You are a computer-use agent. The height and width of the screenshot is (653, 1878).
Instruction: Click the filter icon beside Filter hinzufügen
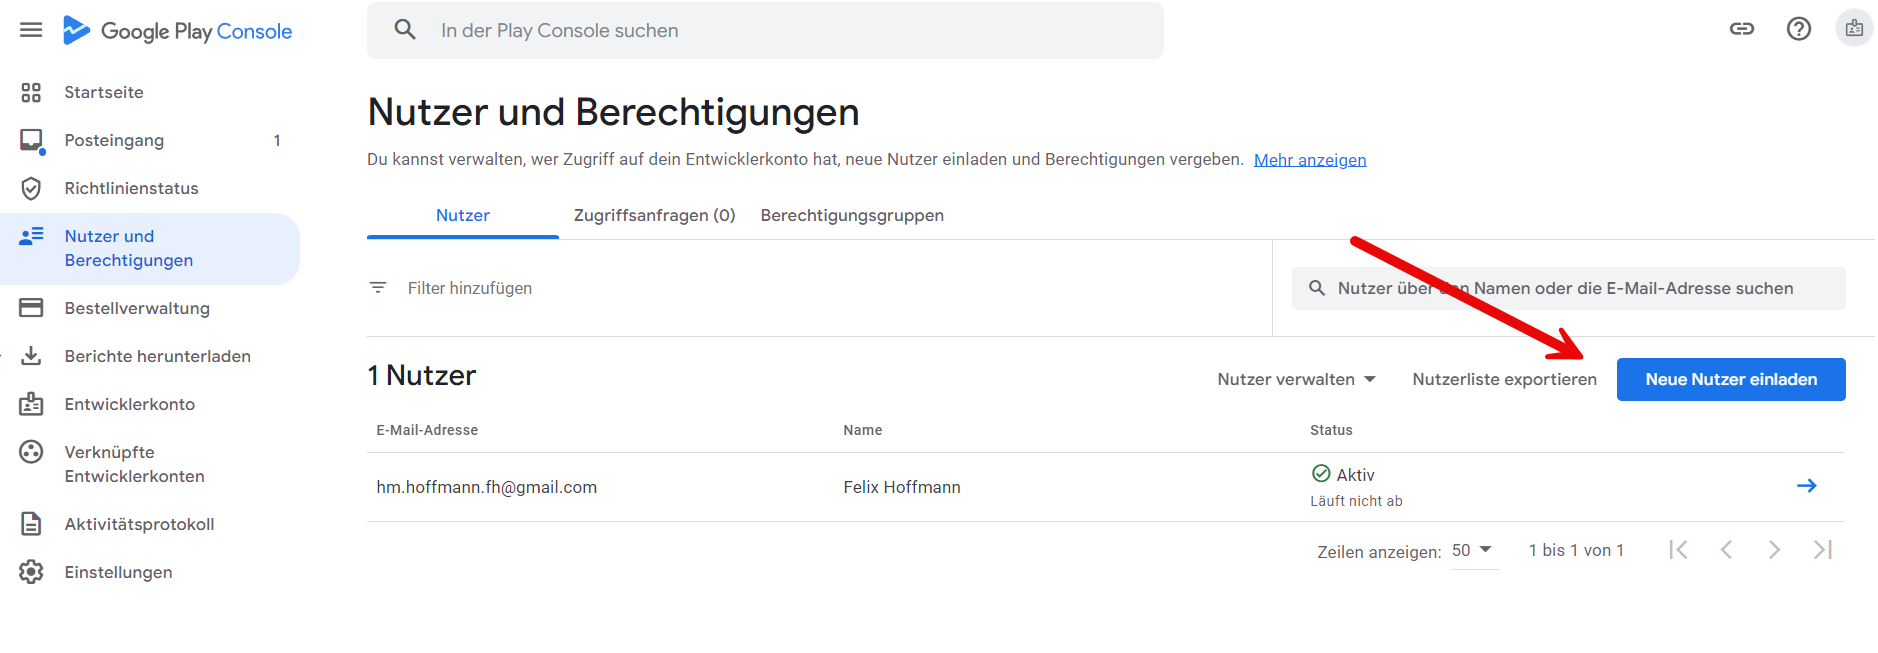378,288
